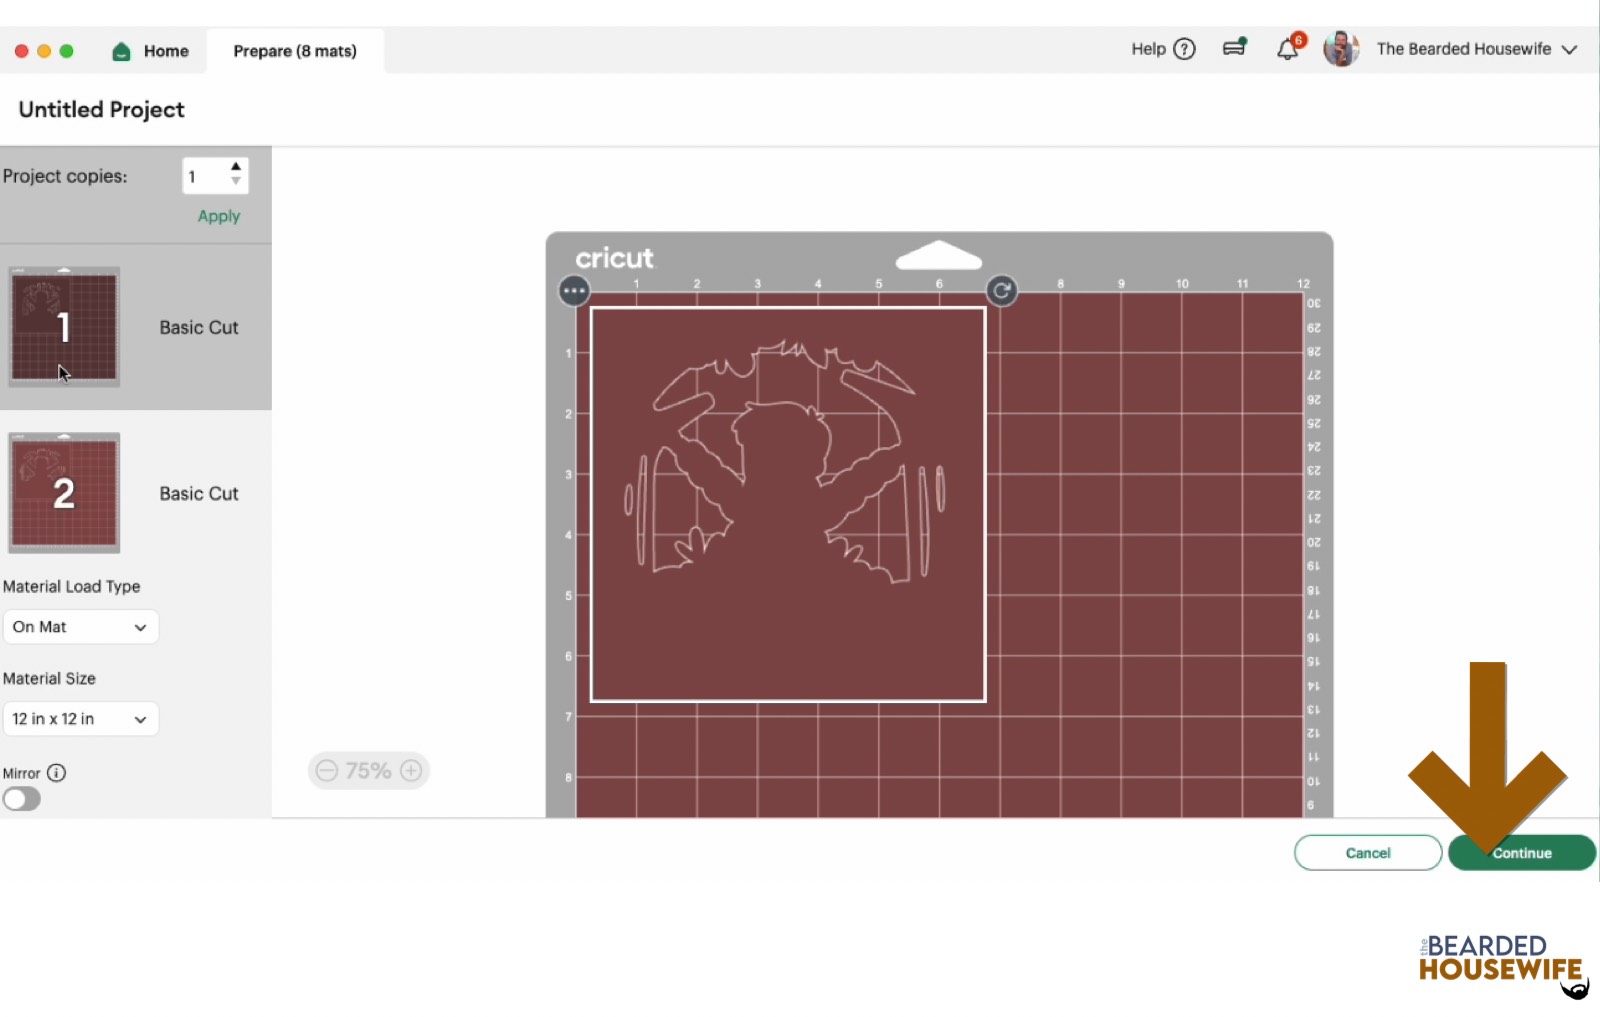1600x1017 pixels.
Task: Expand the Material Size dropdown
Action: [x=80, y=719]
